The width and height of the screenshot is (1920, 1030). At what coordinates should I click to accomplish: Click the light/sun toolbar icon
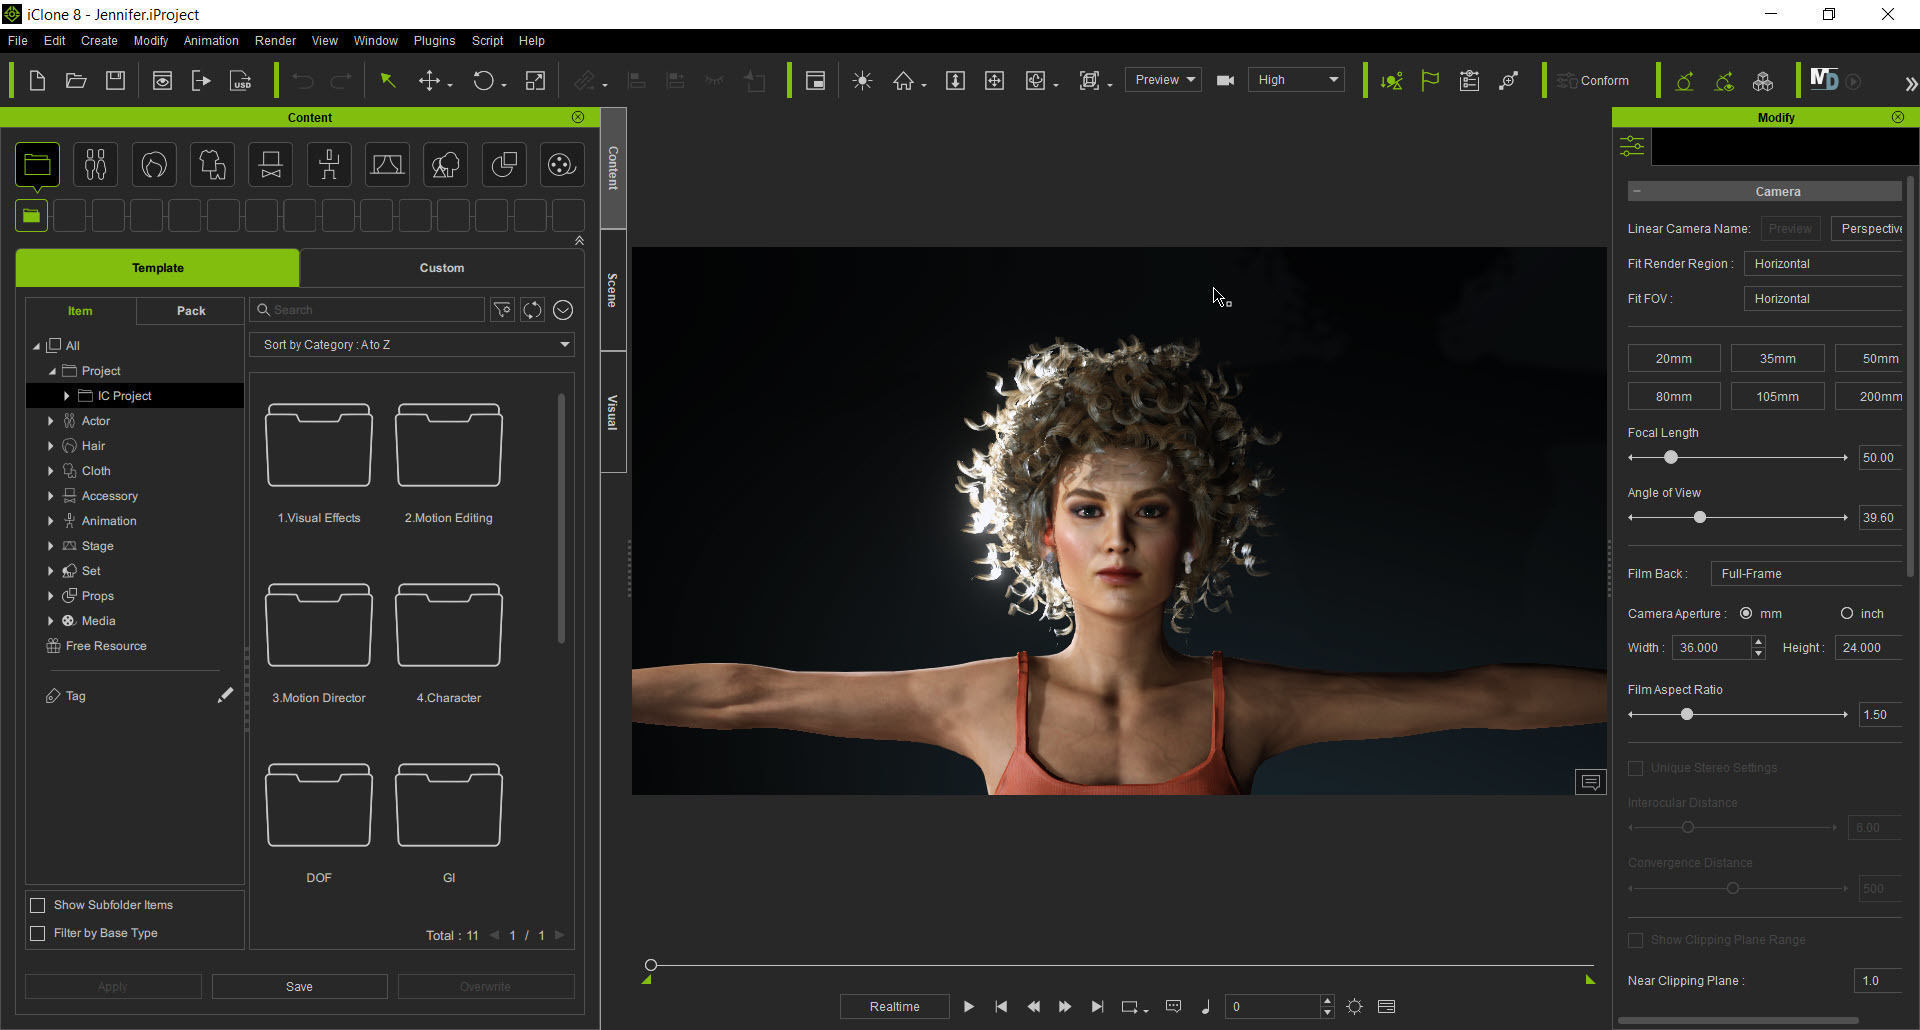click(x=862, y=81)
